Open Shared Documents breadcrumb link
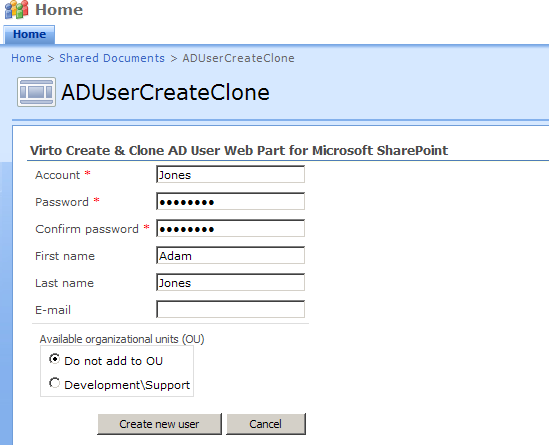 [112, 58]
